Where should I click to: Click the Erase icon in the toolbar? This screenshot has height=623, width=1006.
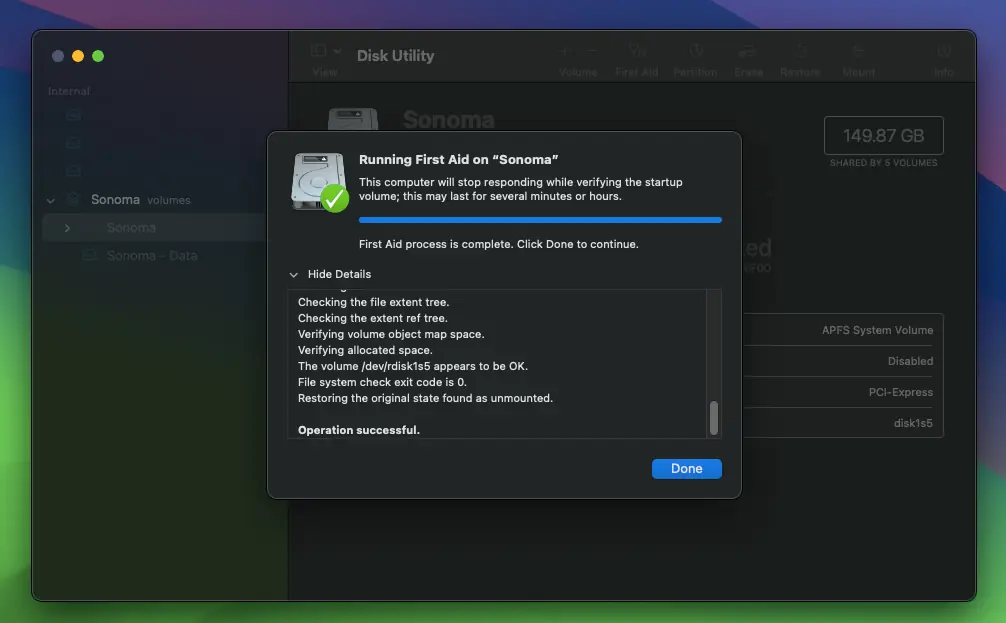748,57
